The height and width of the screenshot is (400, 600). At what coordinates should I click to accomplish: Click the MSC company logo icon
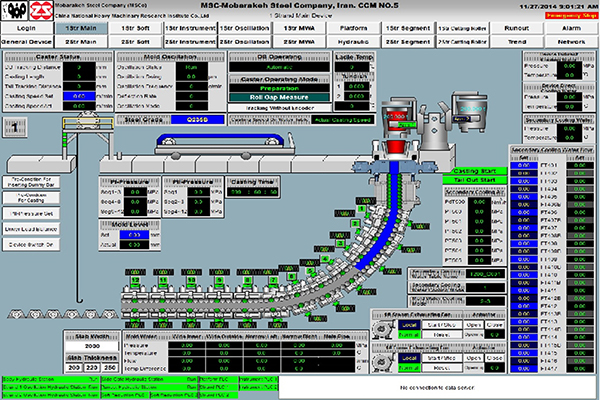(15, 10)
